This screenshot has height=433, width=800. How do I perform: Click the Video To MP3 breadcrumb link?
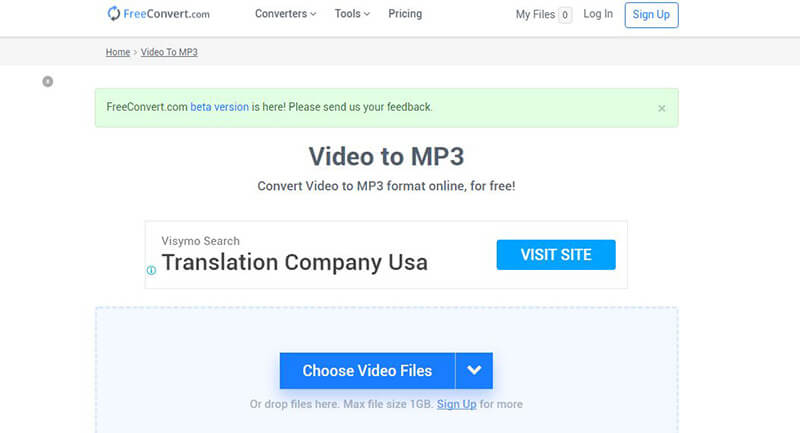(169, 52)
